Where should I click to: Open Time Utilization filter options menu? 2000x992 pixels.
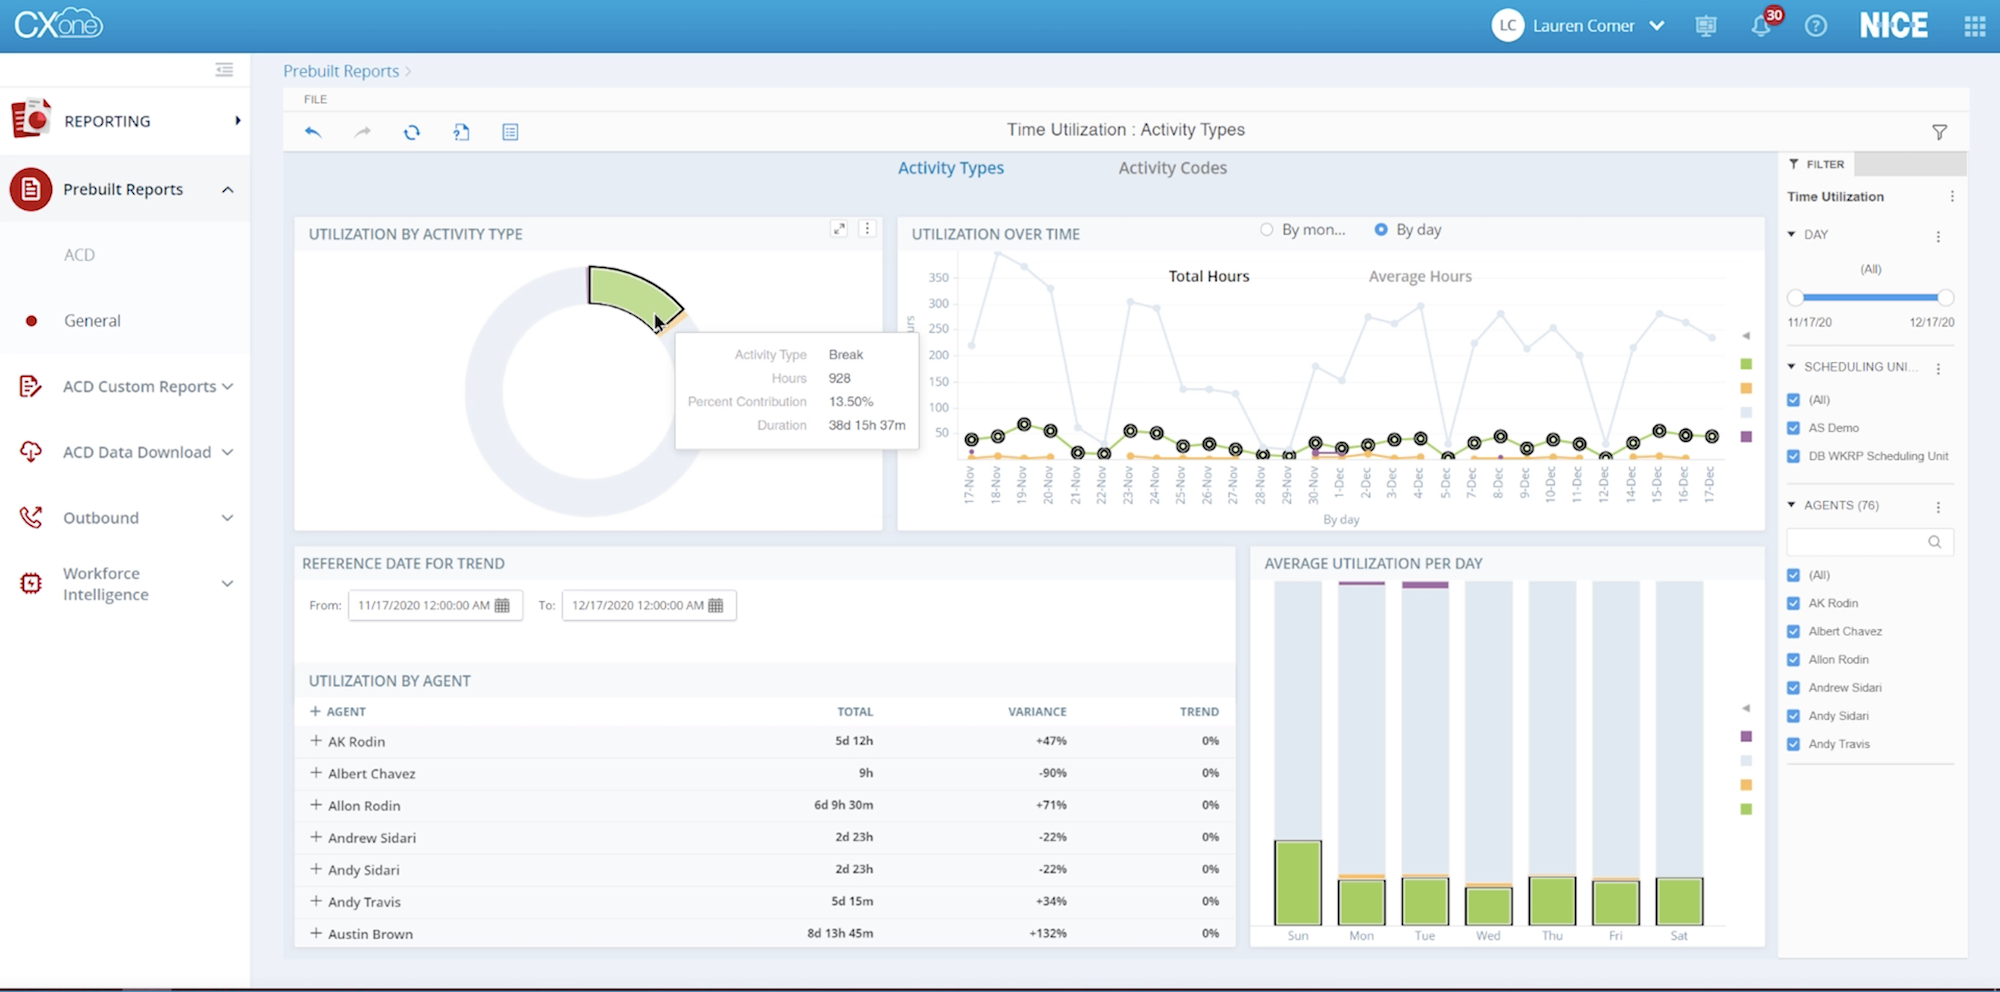point(1952,197)
